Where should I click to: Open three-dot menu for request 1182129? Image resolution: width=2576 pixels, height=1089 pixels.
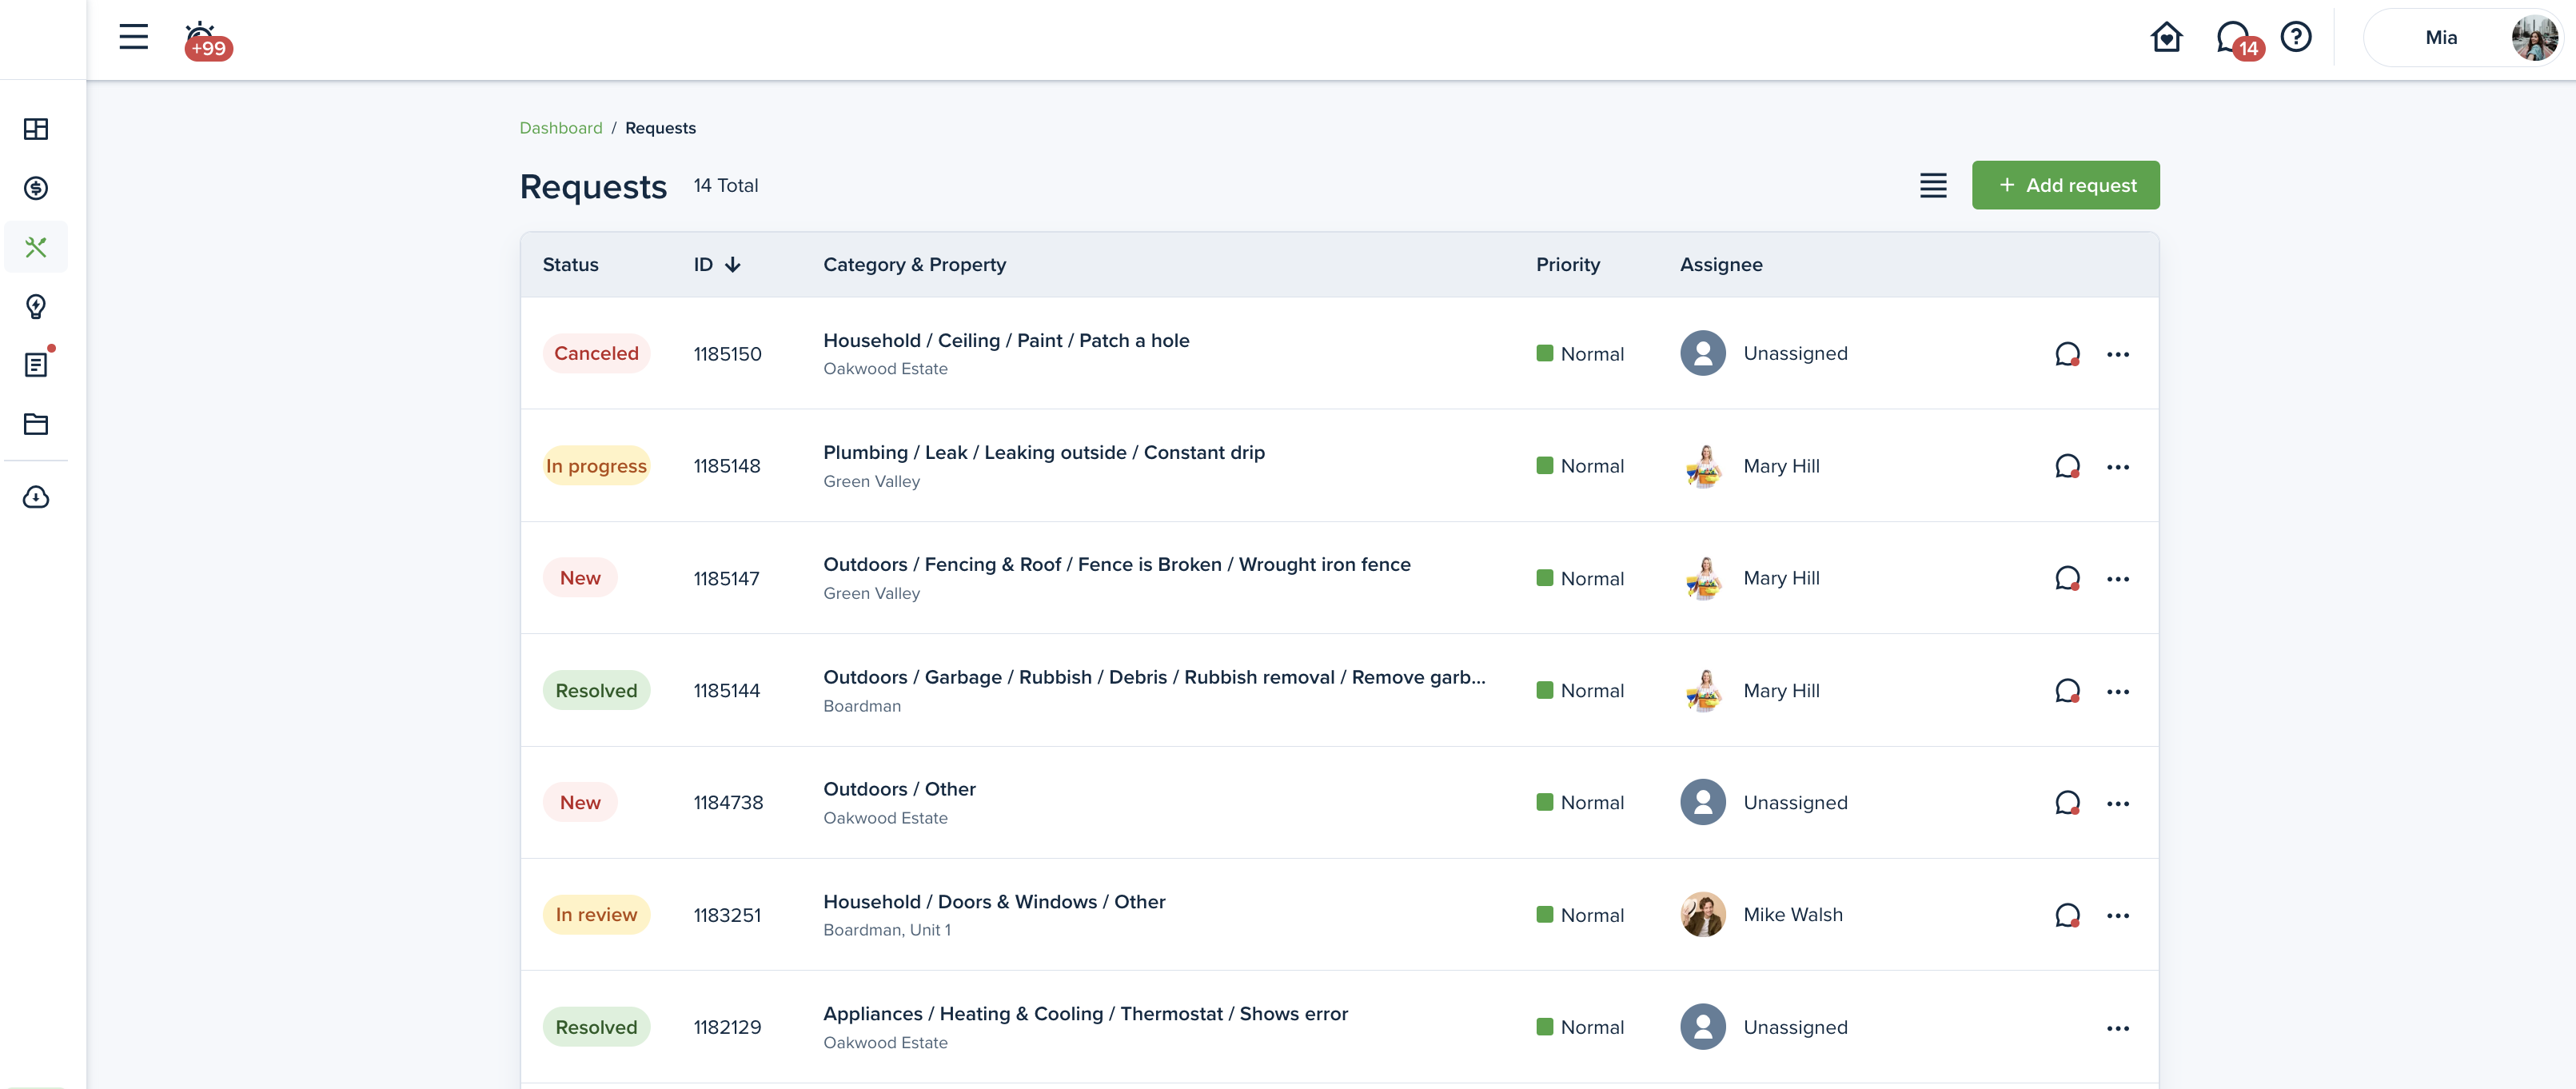(2117, 1028)
